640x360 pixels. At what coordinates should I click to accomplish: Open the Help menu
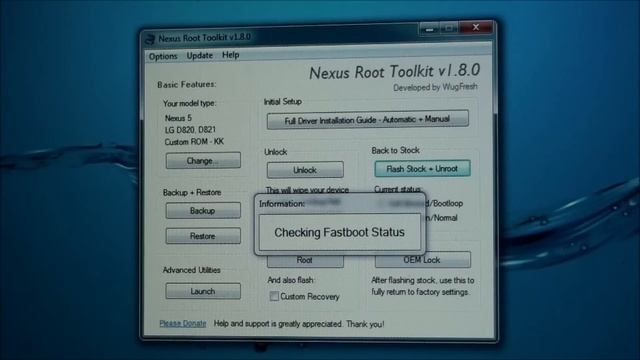pos(231,55)
